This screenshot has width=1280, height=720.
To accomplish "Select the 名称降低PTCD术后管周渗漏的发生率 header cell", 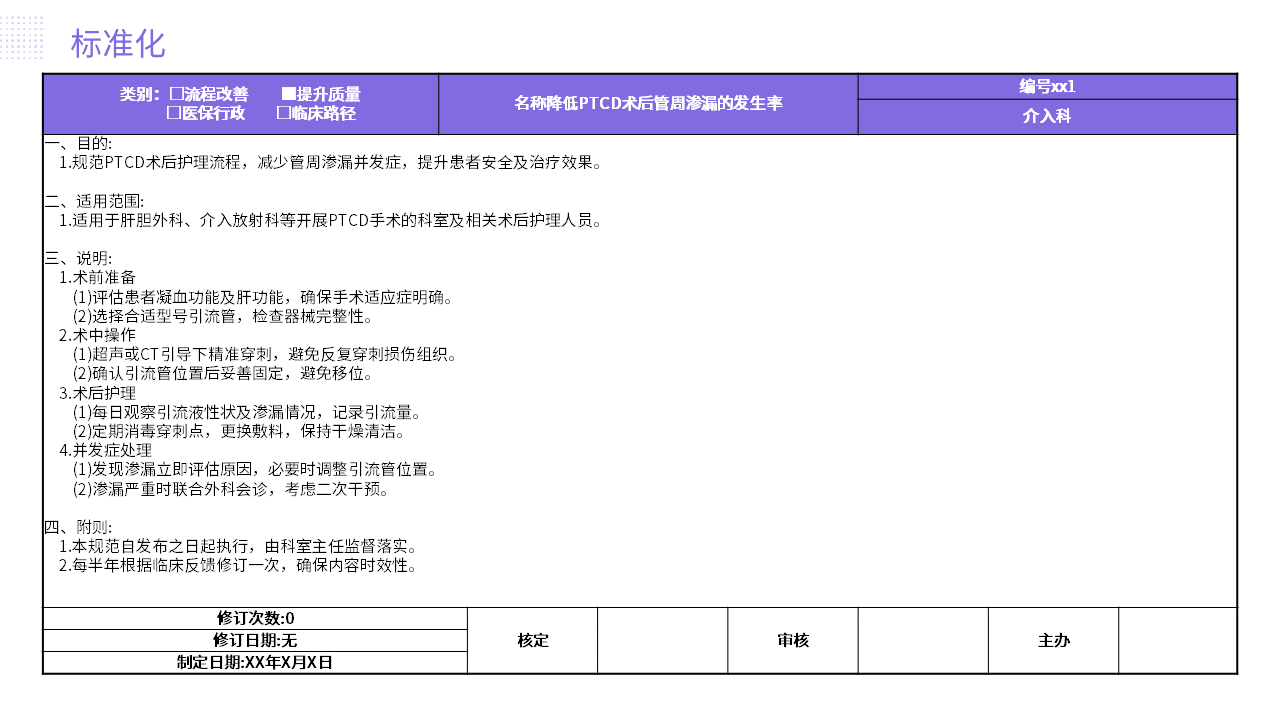I will tap(648, 103).
